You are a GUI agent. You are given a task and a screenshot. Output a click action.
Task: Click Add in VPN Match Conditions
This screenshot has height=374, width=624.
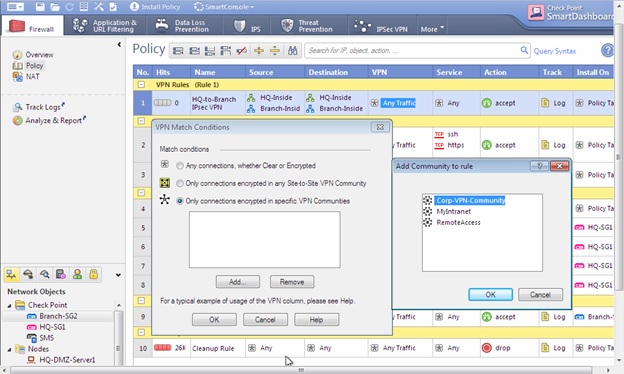pyautogui.click(x=238, y=282)
